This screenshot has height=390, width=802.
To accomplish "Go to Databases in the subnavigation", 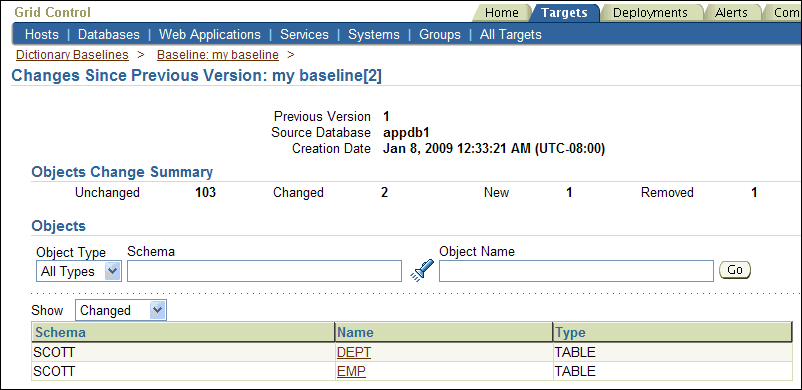I will pos(108,34).
